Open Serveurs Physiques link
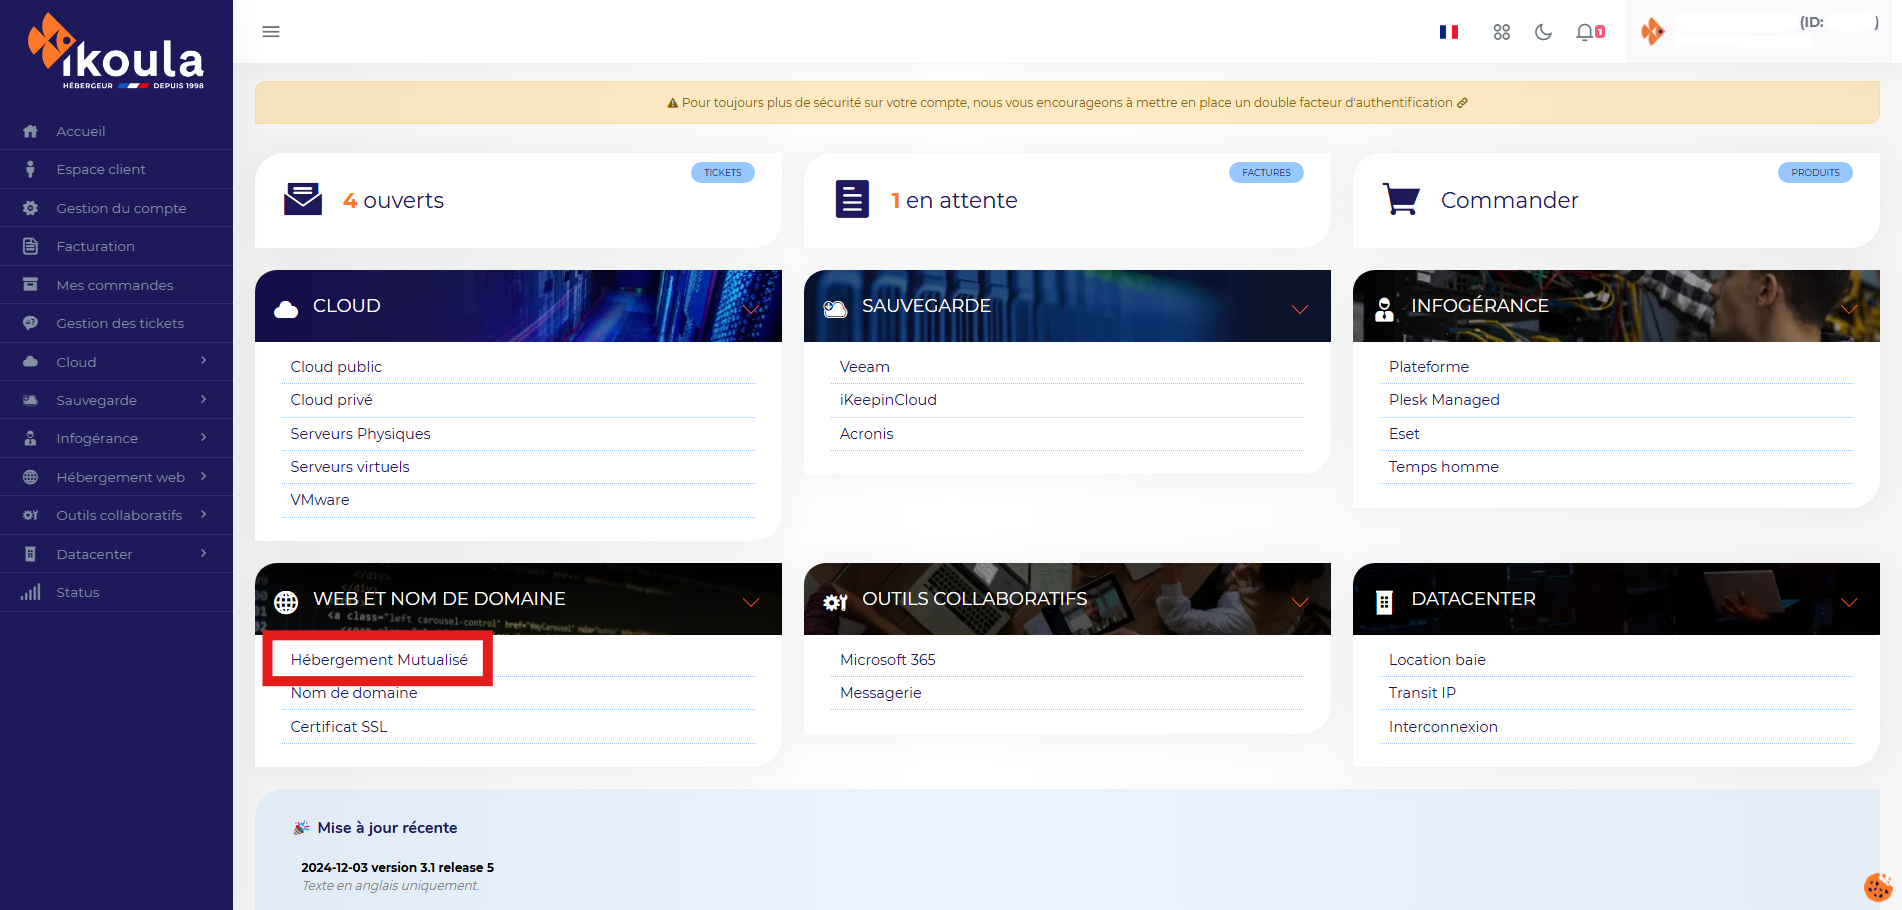This screenshot has height=910, width=1902. [360, 434]
